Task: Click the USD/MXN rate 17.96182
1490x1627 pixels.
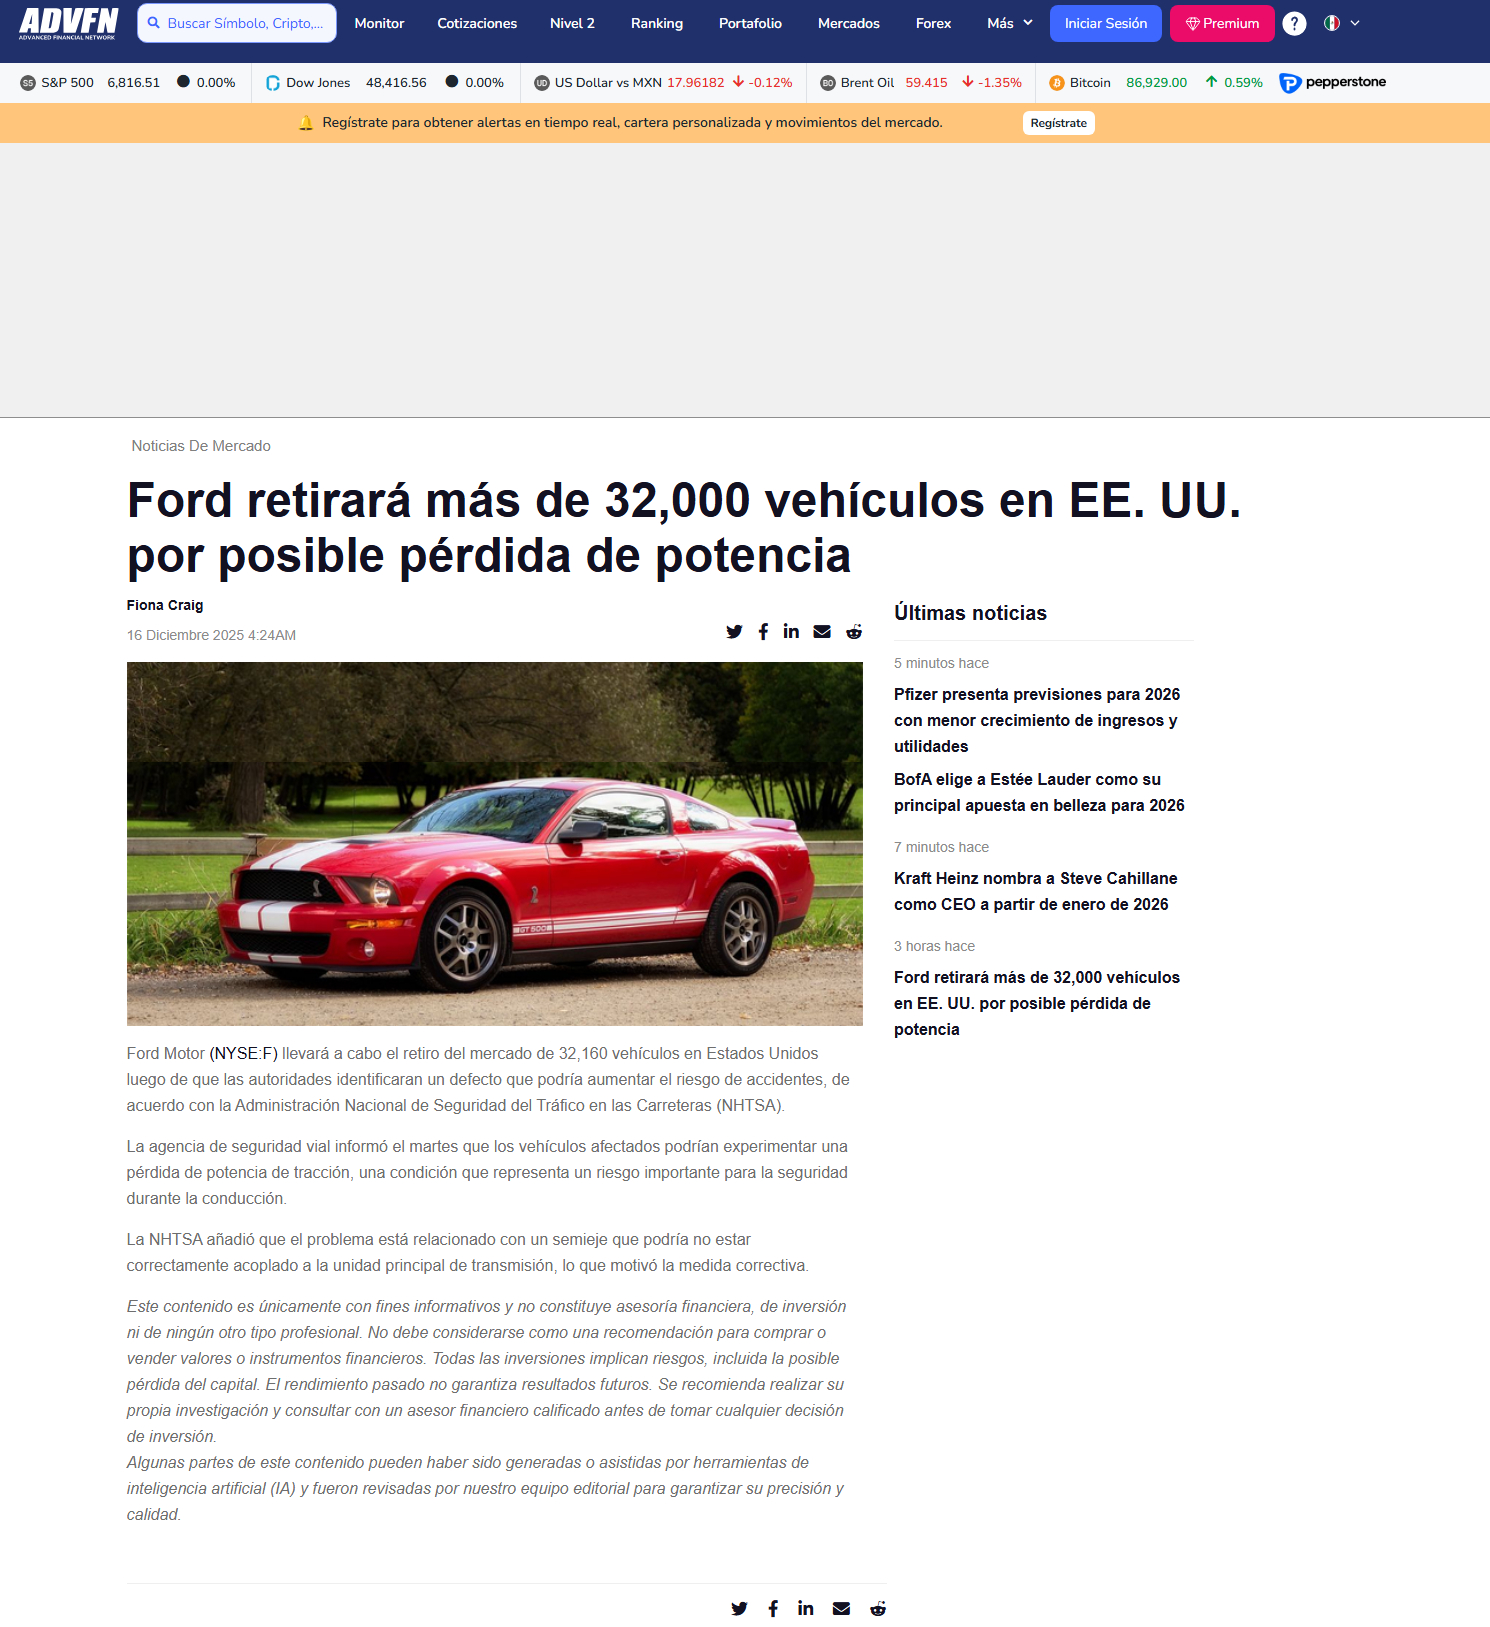Action: (x=696, y=83)
